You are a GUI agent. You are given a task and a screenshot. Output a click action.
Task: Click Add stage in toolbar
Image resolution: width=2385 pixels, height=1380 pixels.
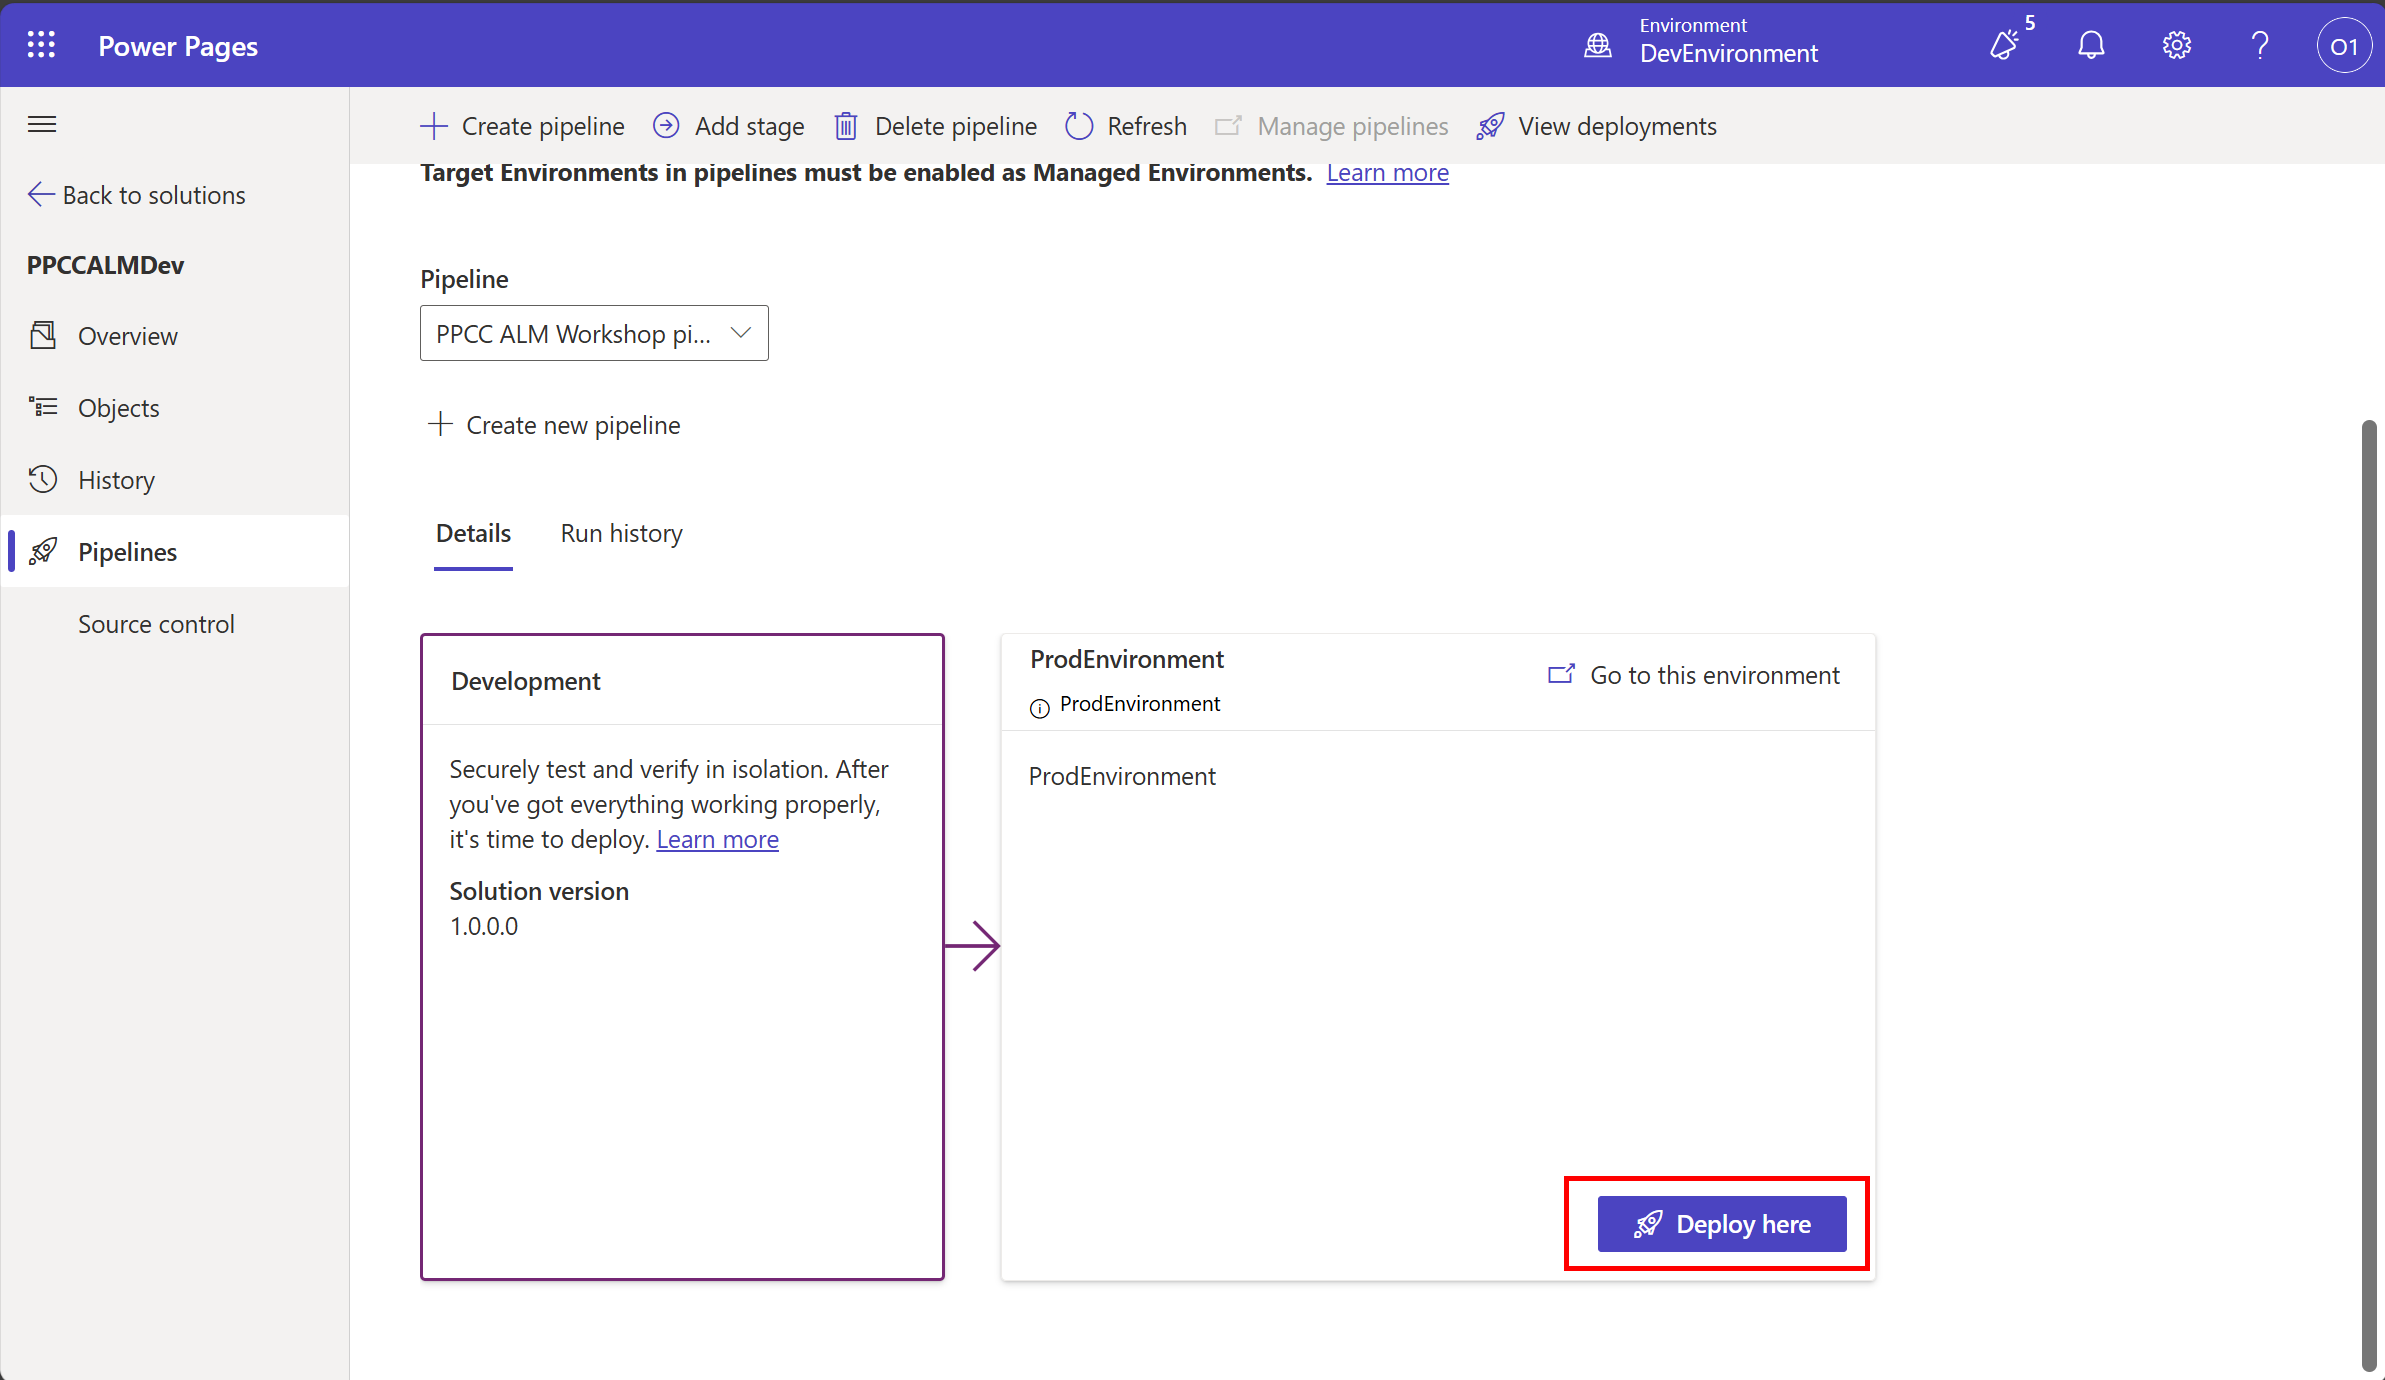(729, 126)
